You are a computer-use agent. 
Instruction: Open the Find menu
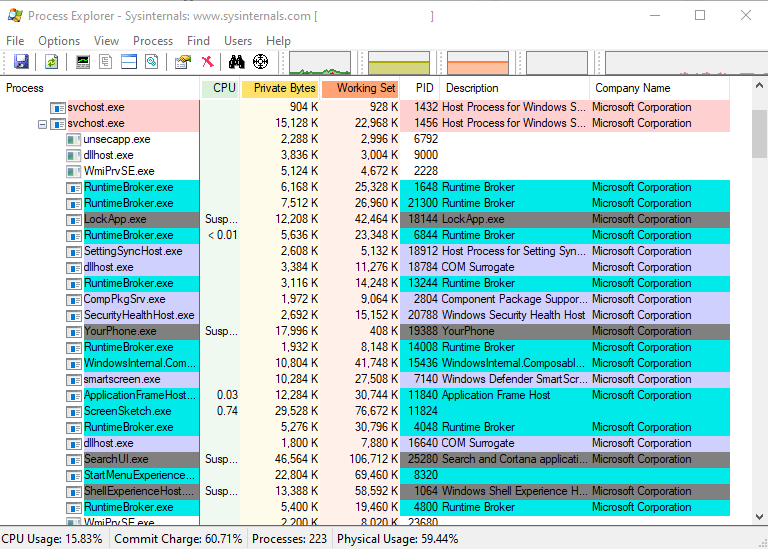198,41
